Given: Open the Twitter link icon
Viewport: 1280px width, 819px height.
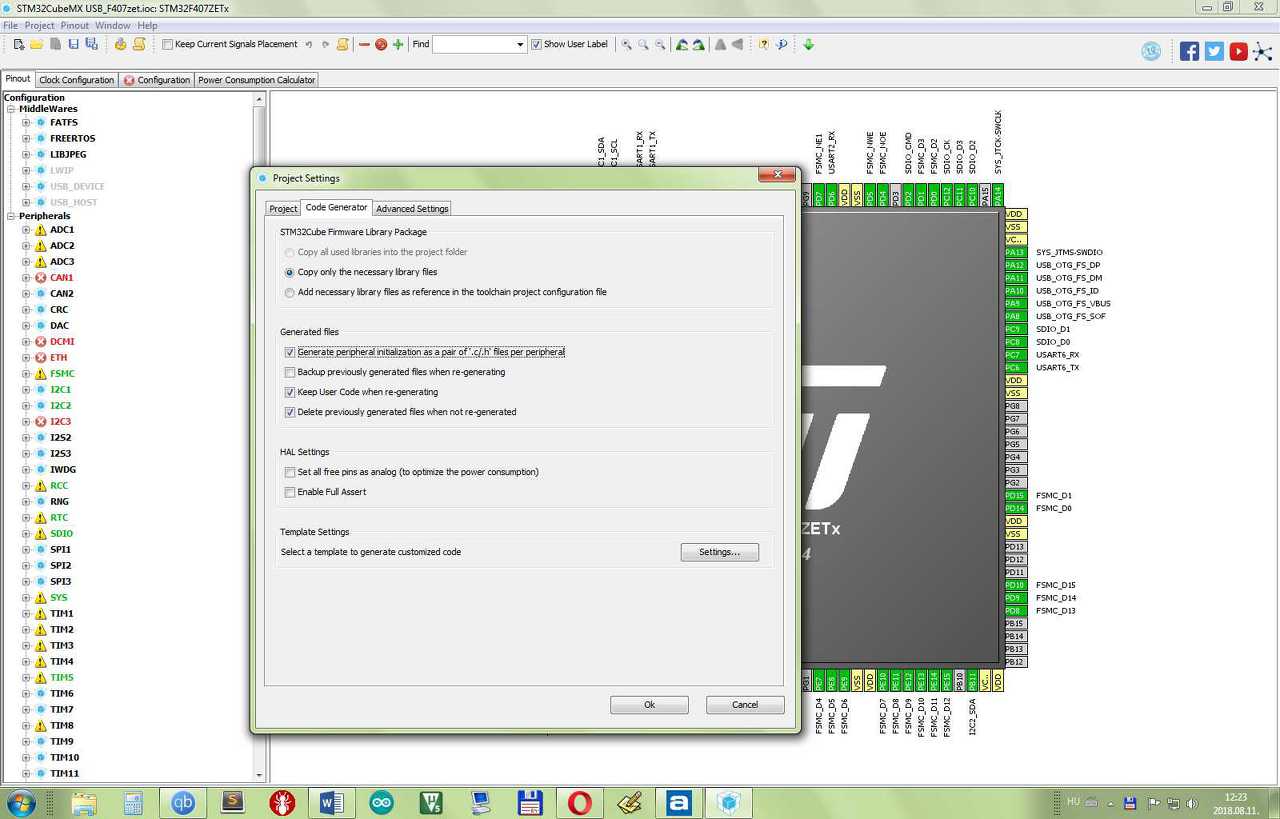Looking at the screenshot, I should click(x=1214, y=51).
